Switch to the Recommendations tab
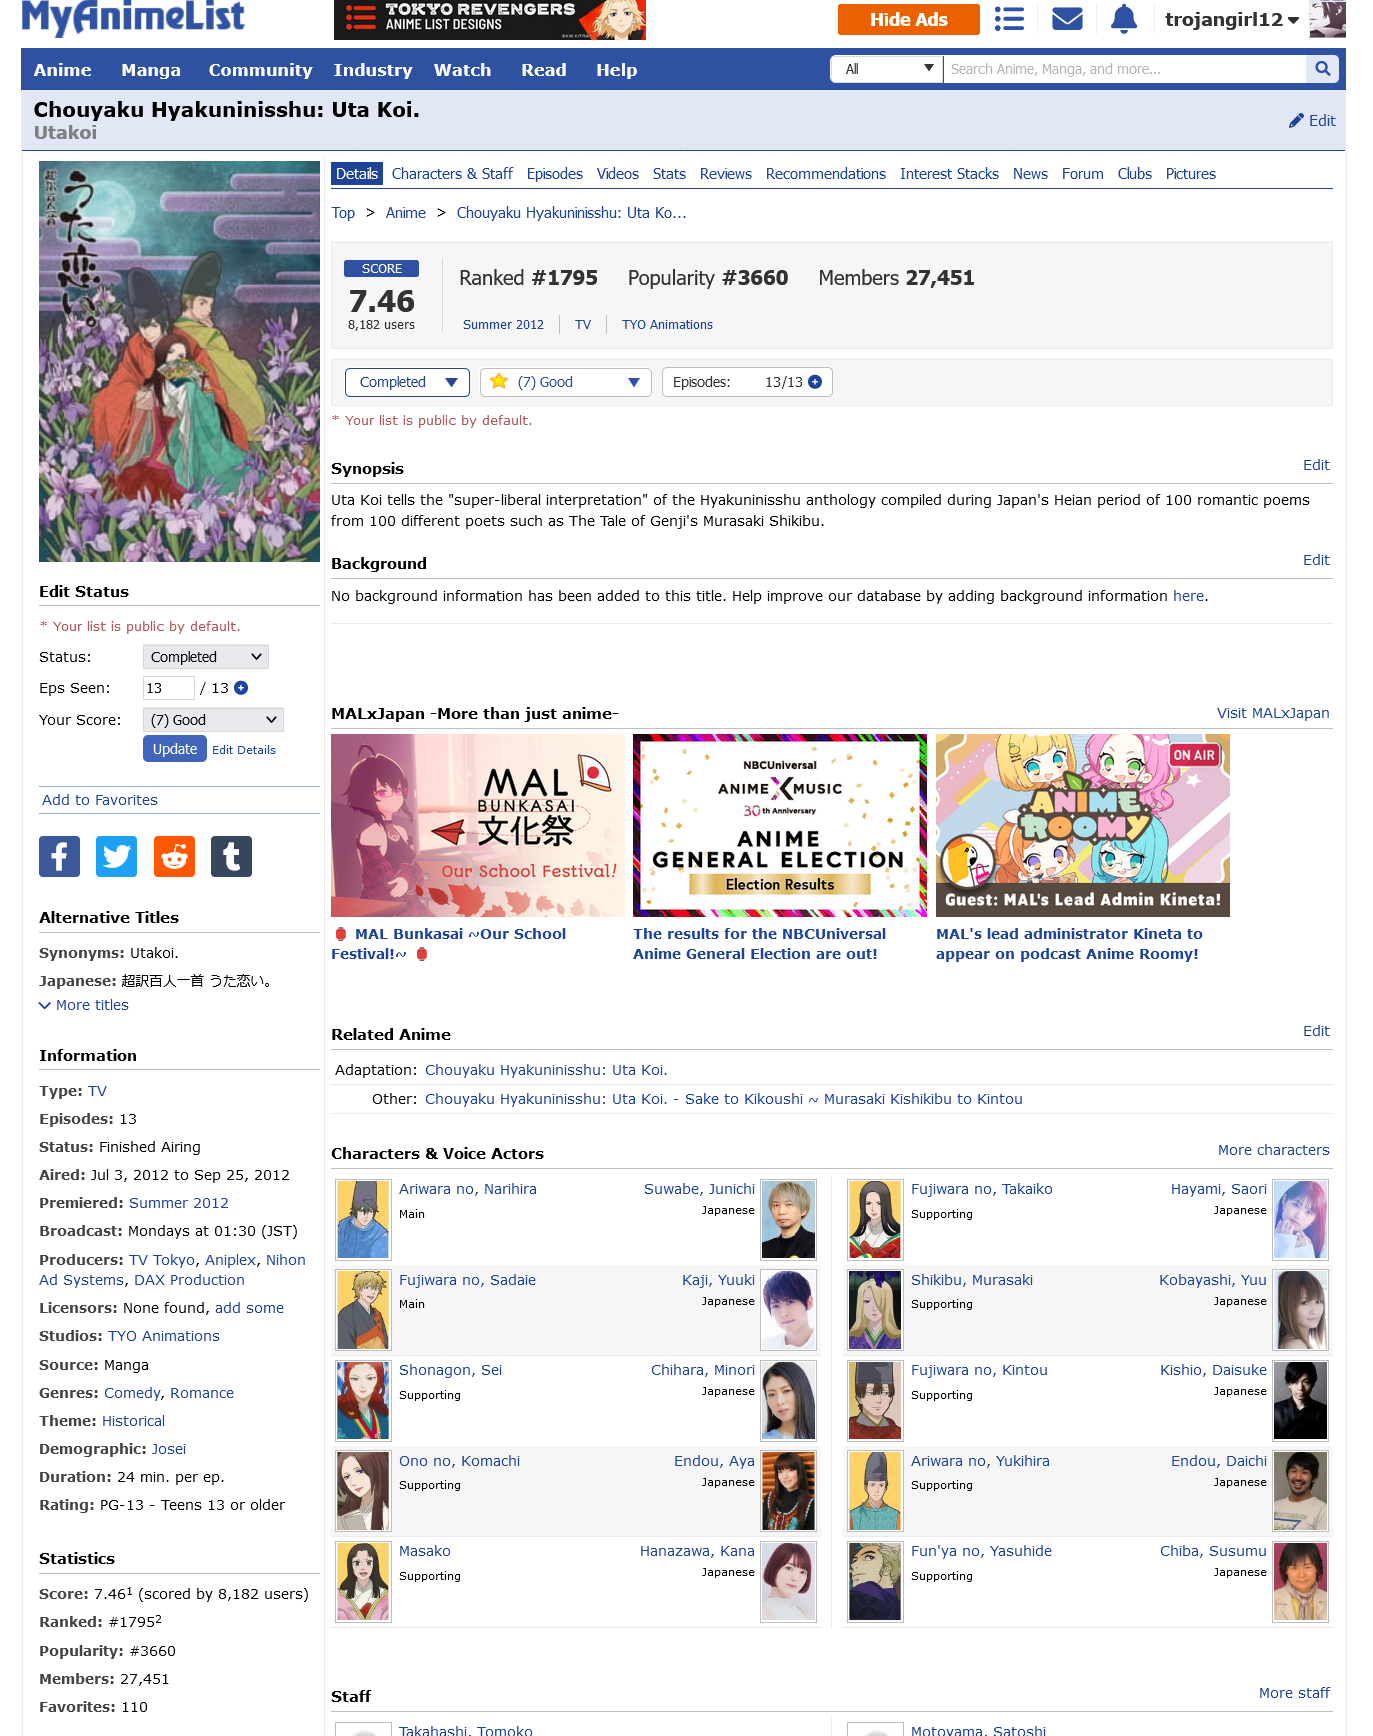Image resolution: width=1373 pixels, height=1736 pixels. (x=826, y=174)
